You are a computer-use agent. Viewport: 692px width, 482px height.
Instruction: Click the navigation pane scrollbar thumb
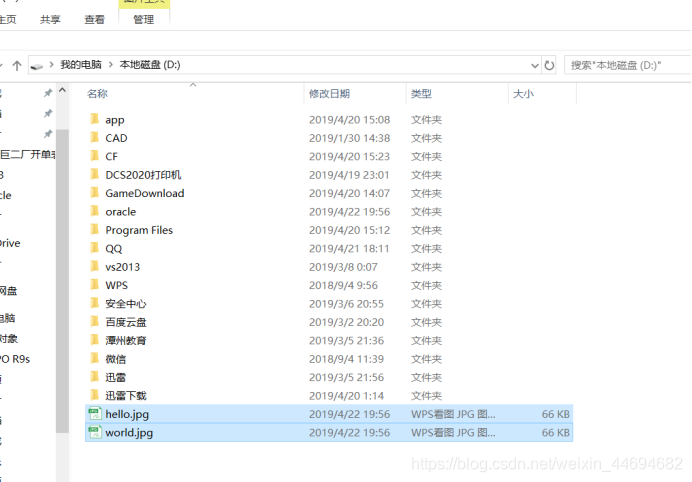click(62, 281)
